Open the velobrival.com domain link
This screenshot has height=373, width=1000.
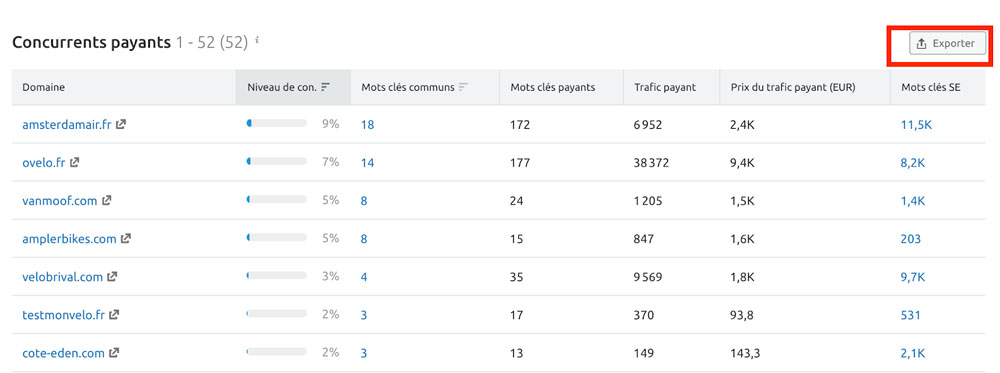(x=62, y=277)
